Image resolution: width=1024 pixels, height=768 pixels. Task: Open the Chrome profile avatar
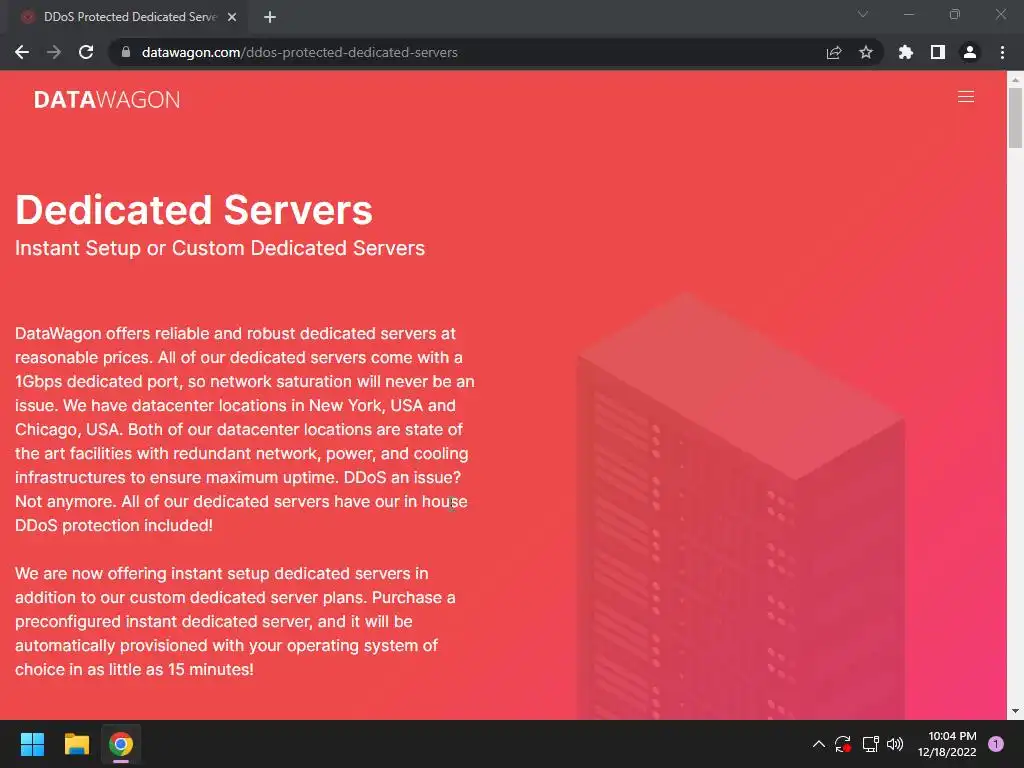click(x=970, y=52)
